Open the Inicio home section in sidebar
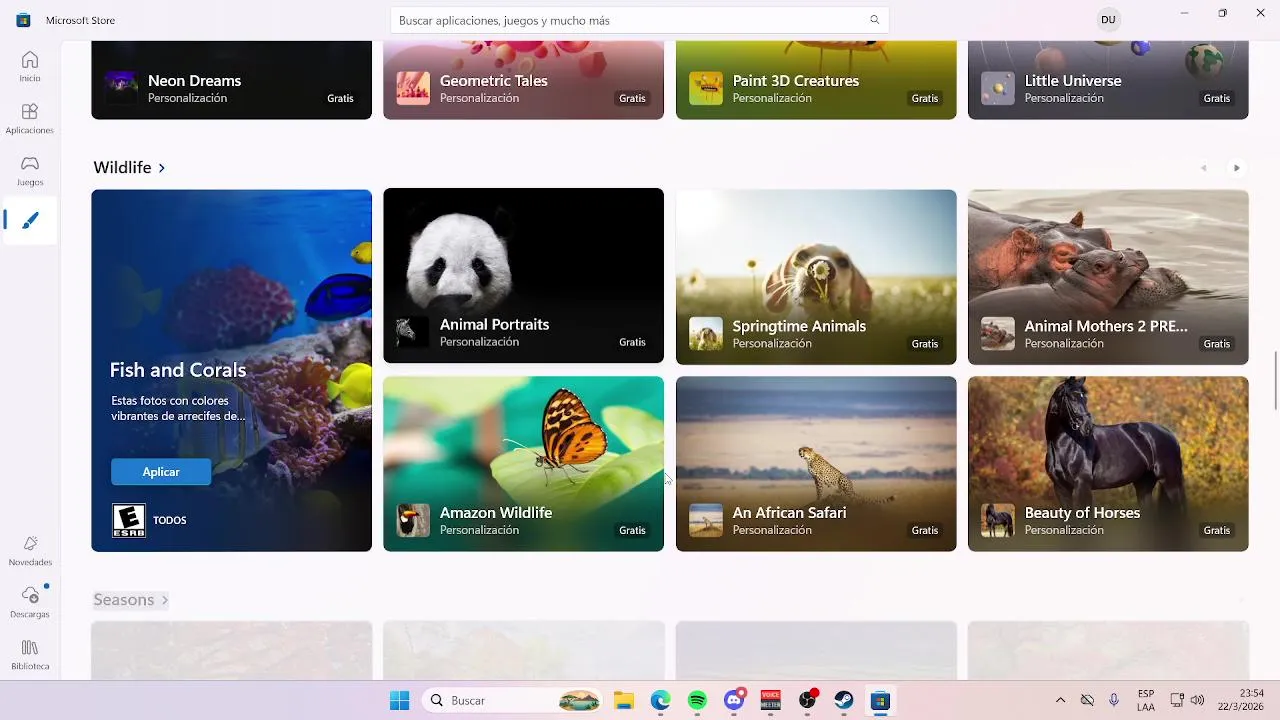Viewport: 1280px width, 720px height. pyautogui.click(x=30, y=67)
